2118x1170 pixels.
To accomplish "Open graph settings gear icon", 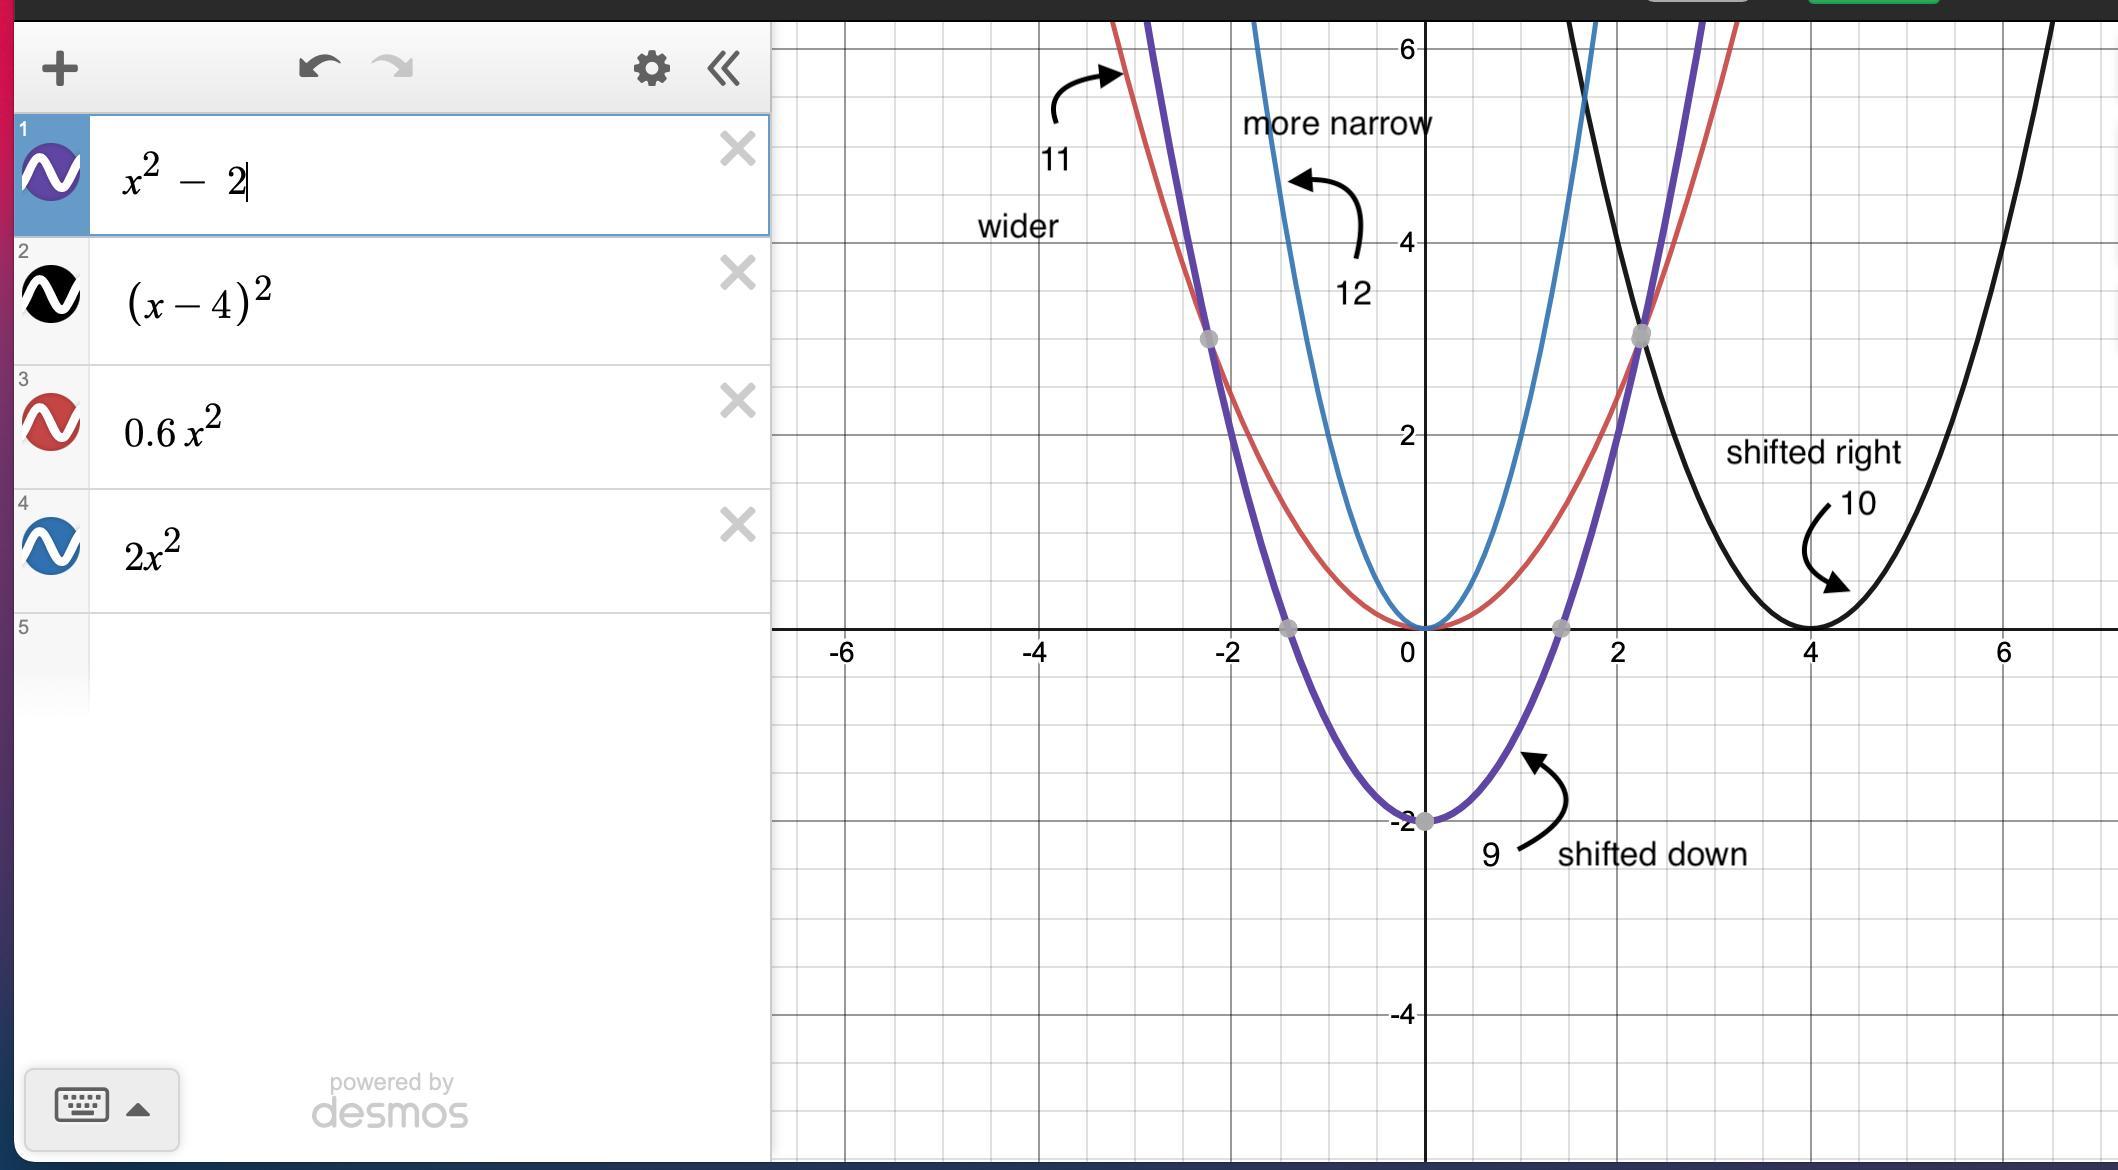I will tap(652, 69).
